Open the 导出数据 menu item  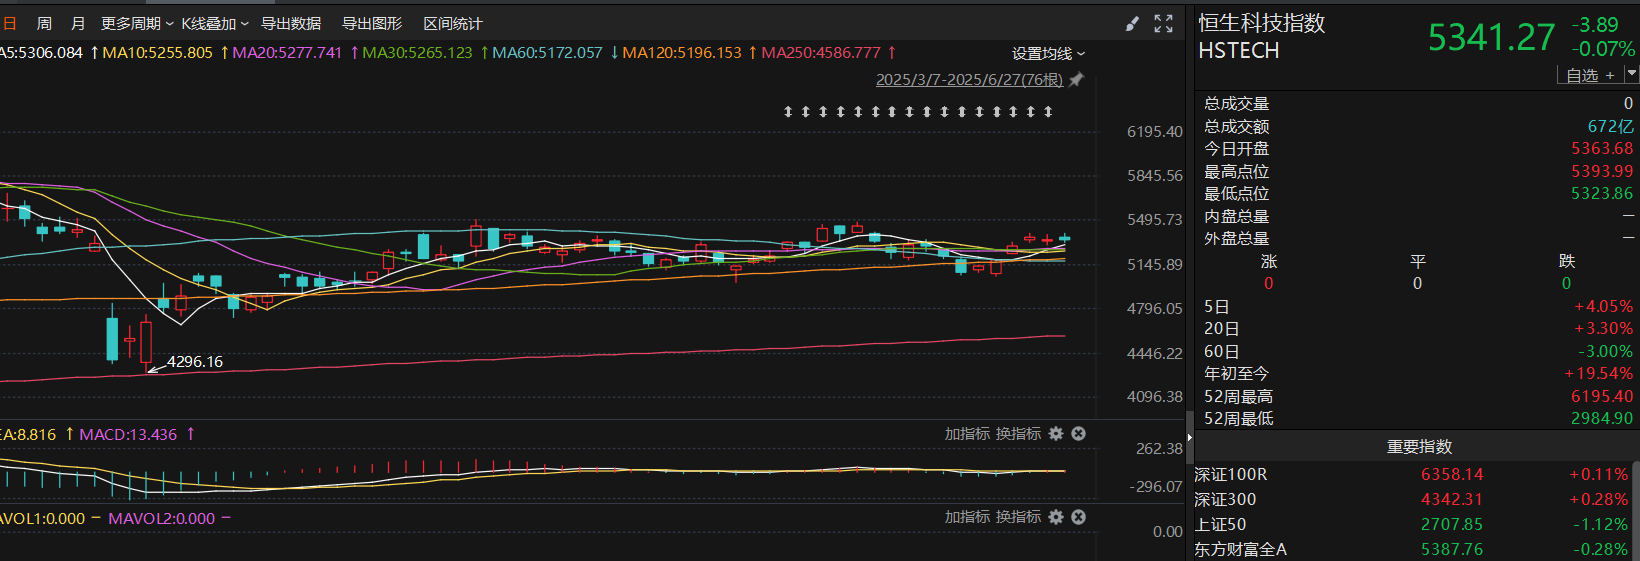pyautogui.click(x=291, y=24)
